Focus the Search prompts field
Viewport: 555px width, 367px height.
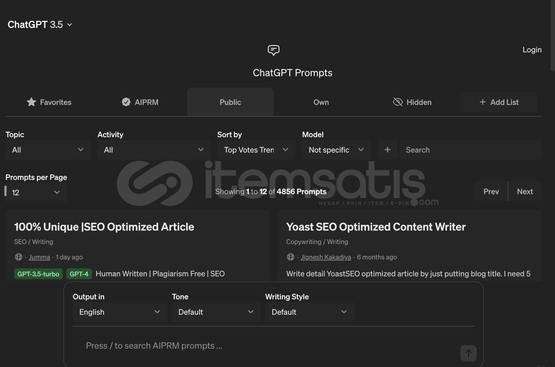point(470,150)
